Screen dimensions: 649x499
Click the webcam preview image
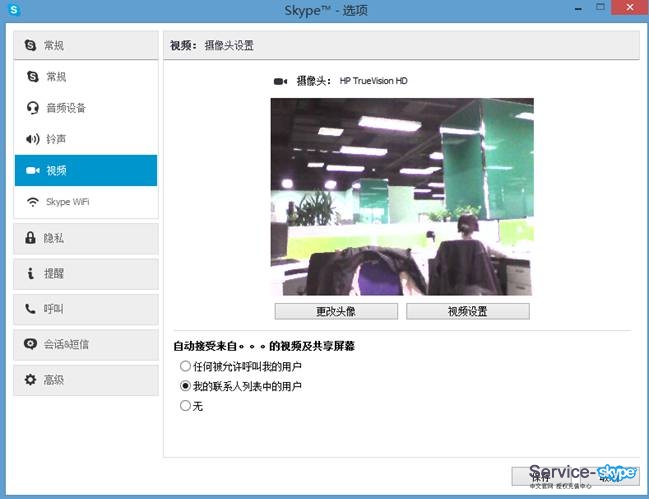pos(402,197)
